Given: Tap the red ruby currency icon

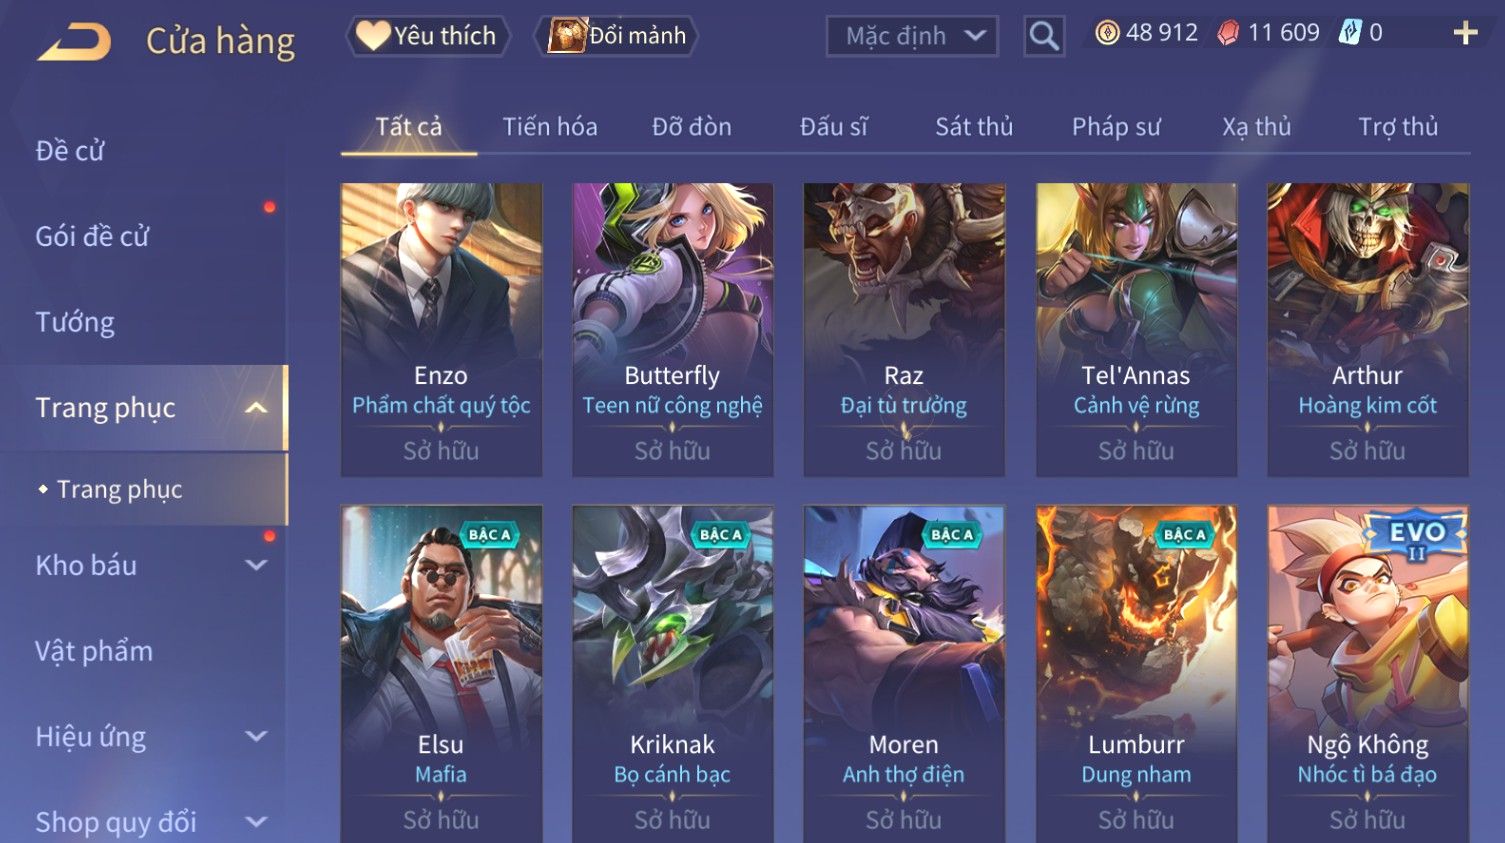Looking at the screenshot, I should click(1228, 33).
